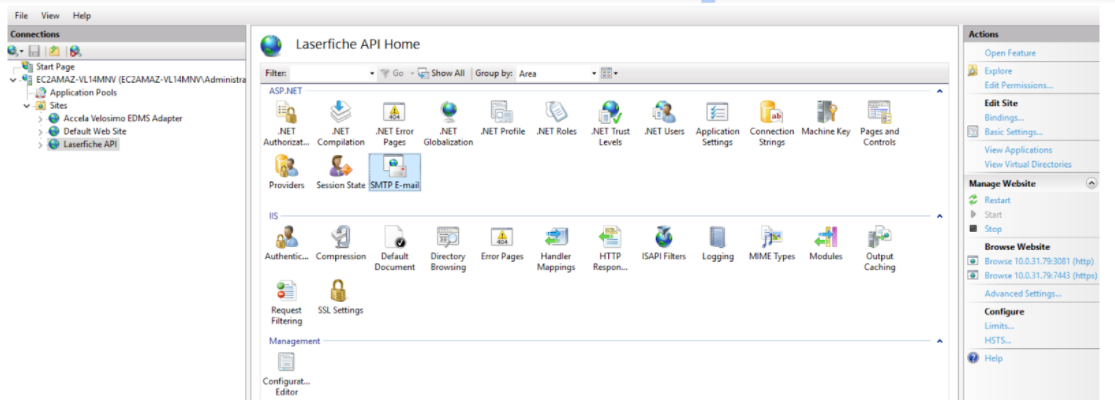The image size is (1115, 410).
Task: Open the Application Settings feature
Action: tap(717, 123)
